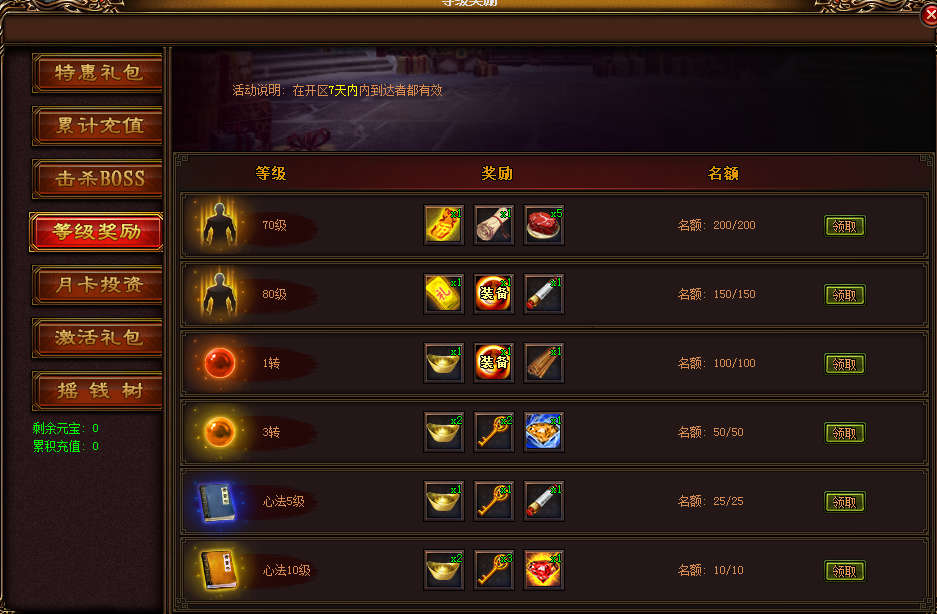Select the golden key icon in 3转 row
This screenshot has width=937, height=614.
494,432
